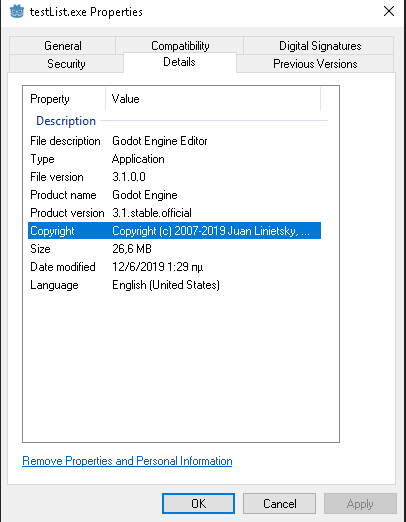This screenshot has width=406, height=522.
Task: Select the File description row label
Action: point(65,141)
